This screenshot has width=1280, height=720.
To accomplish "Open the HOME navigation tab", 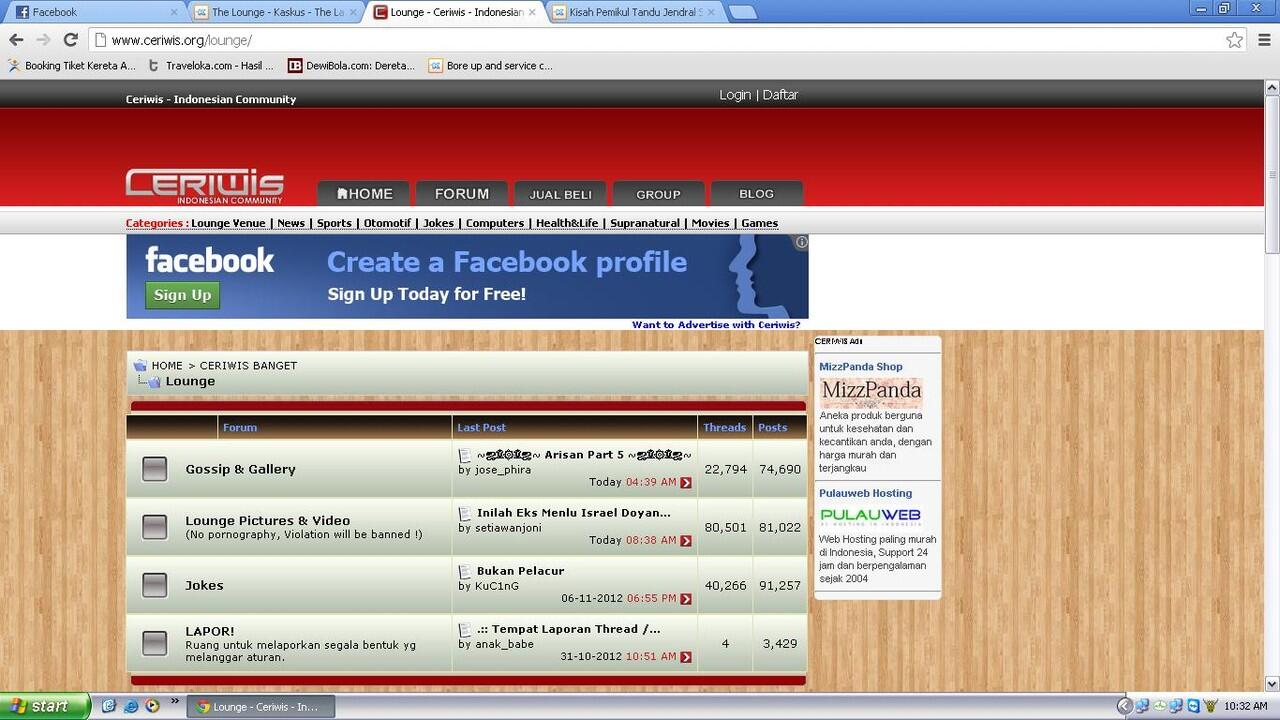I will tap(365, 194).
